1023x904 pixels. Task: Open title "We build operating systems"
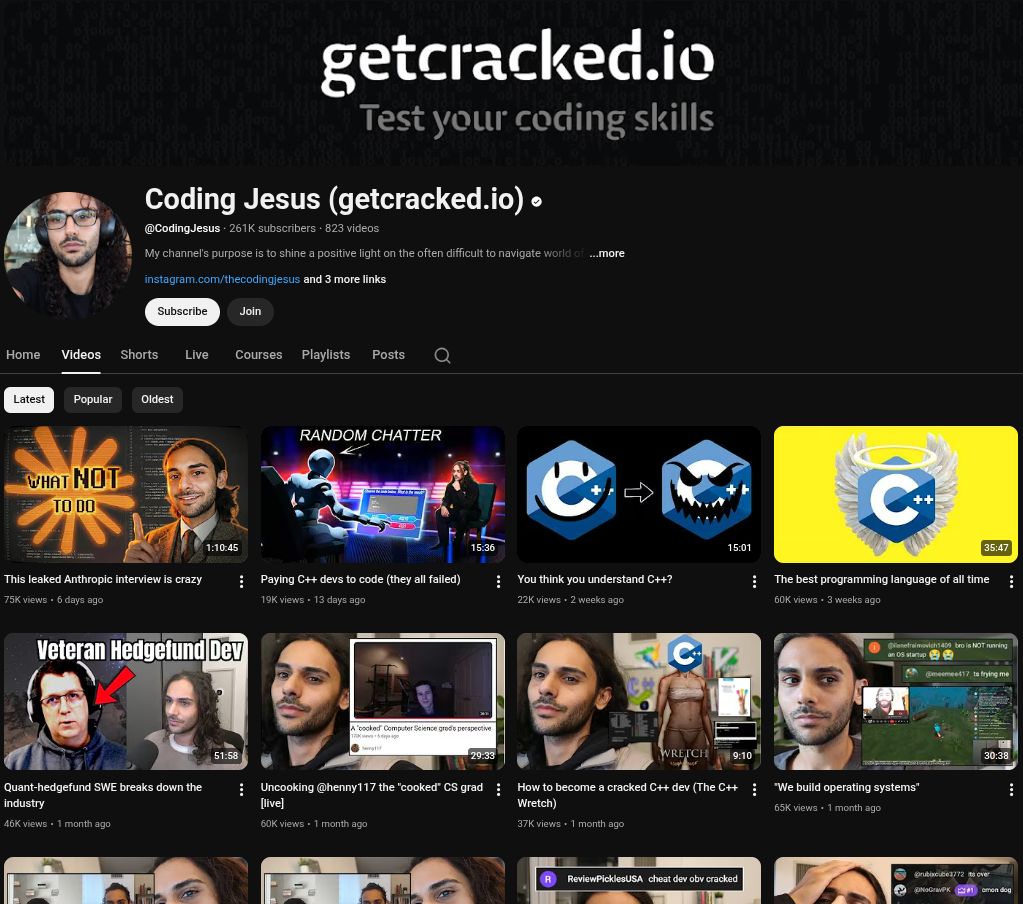[847, 787]
